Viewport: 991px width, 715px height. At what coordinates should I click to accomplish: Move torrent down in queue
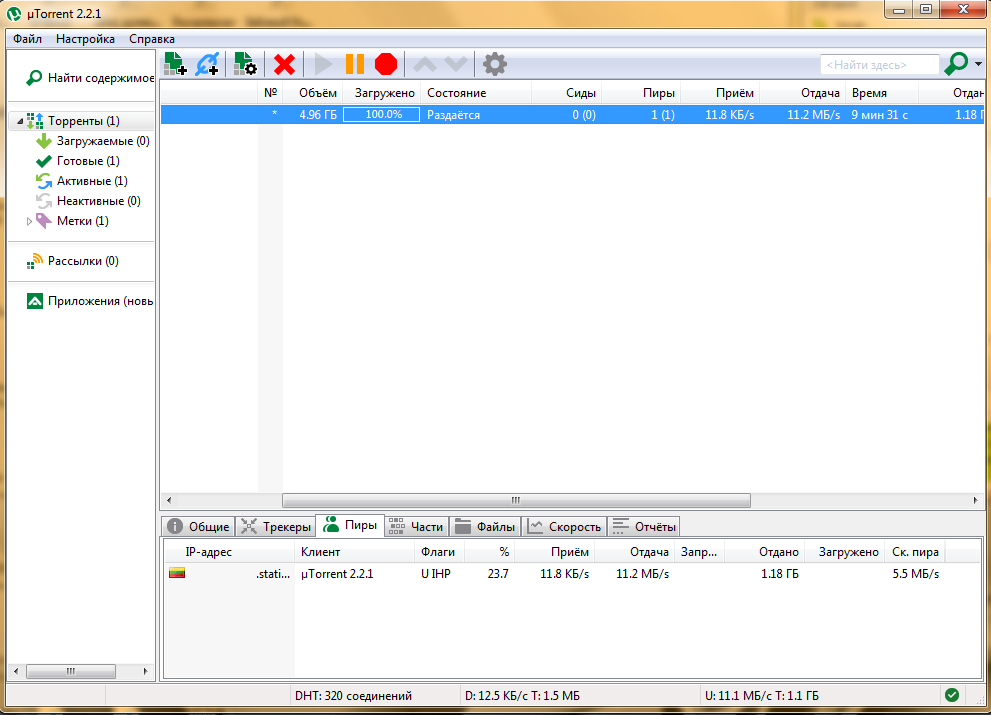pyautogui.click(x=456, y=64)
